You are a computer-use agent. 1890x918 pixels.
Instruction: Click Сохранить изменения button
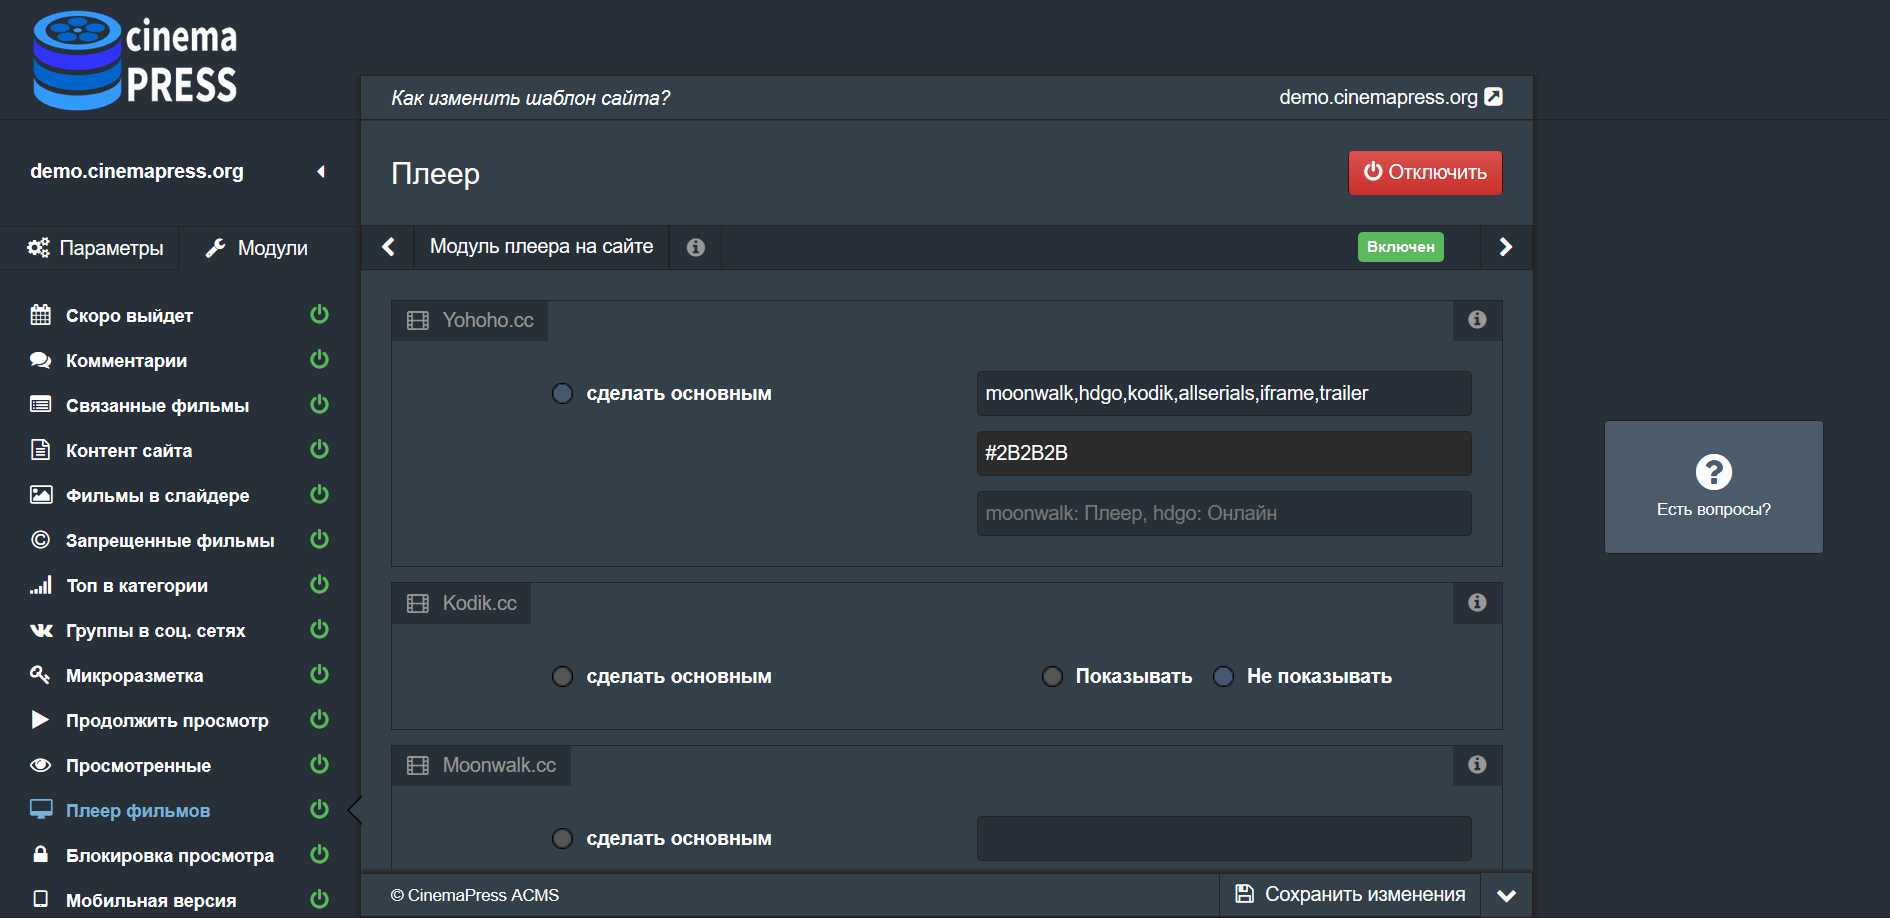pyautogui.click(x=1350, y=895)
